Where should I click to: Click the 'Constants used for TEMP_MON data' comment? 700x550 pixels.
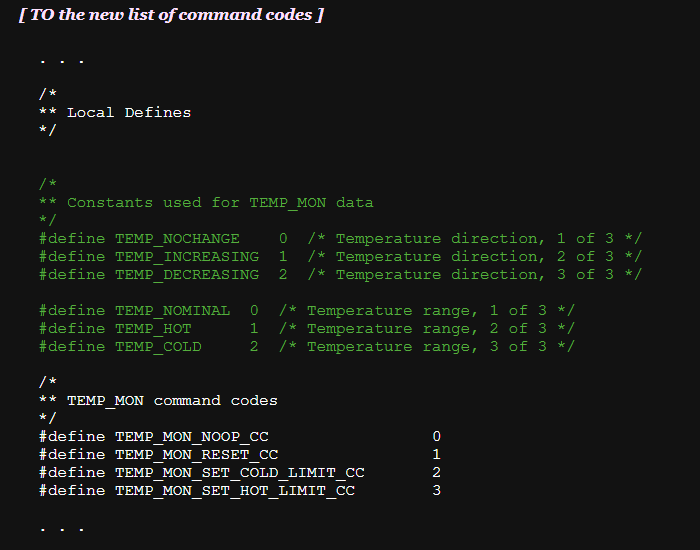[220, 203]
